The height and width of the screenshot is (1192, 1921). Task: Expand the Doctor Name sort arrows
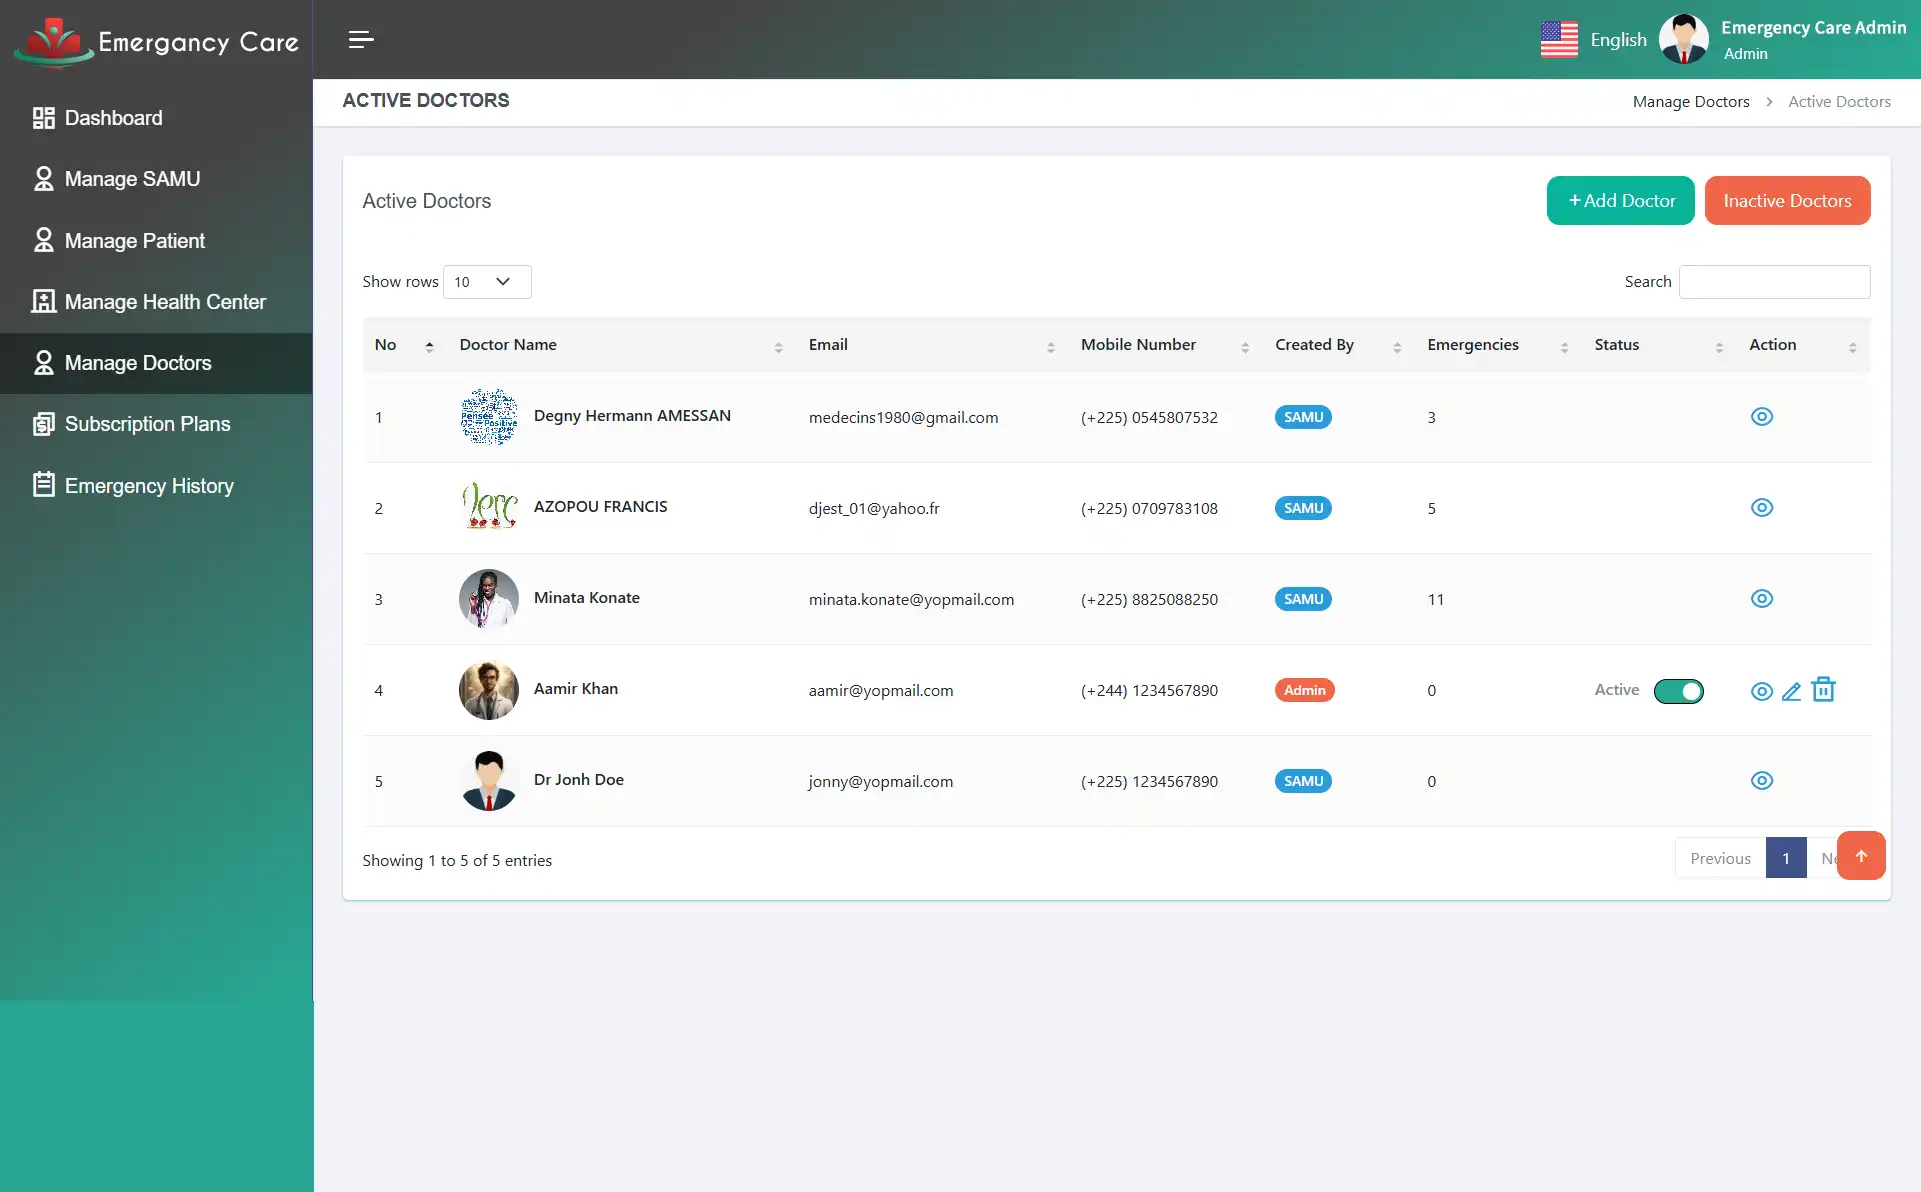(x=780, y=346)
